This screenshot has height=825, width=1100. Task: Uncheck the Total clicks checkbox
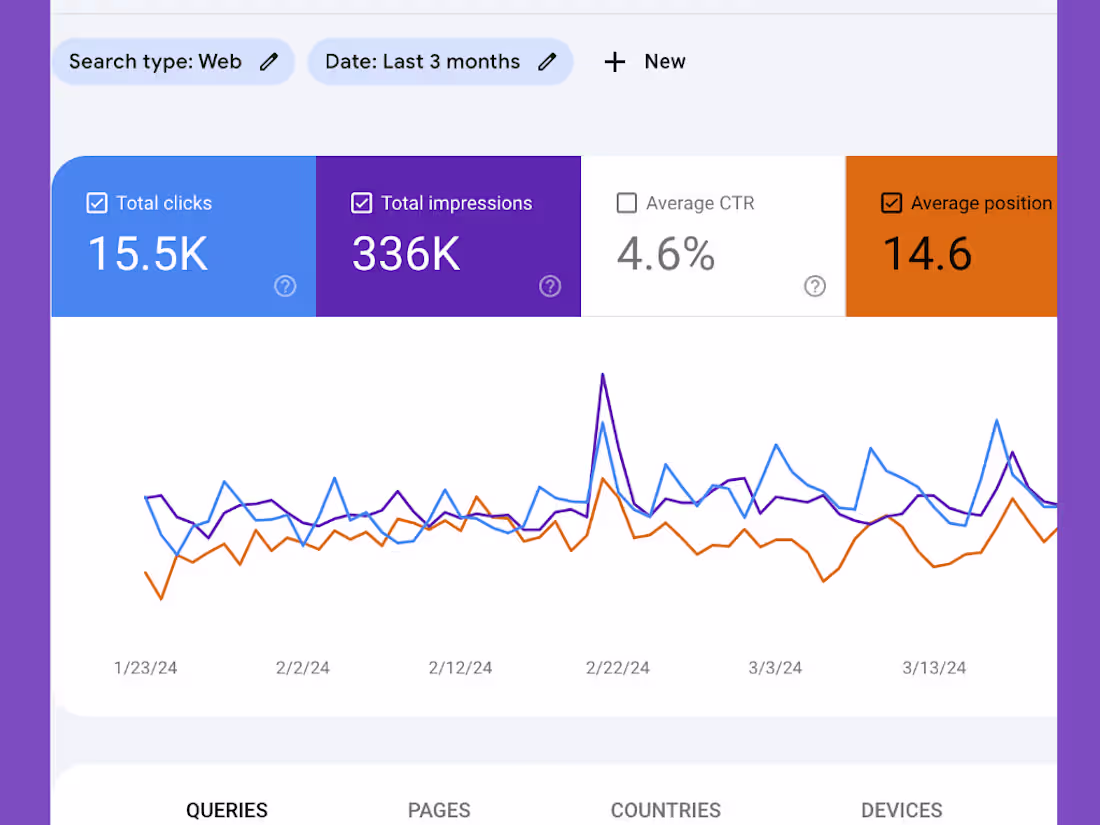[97, 203]
